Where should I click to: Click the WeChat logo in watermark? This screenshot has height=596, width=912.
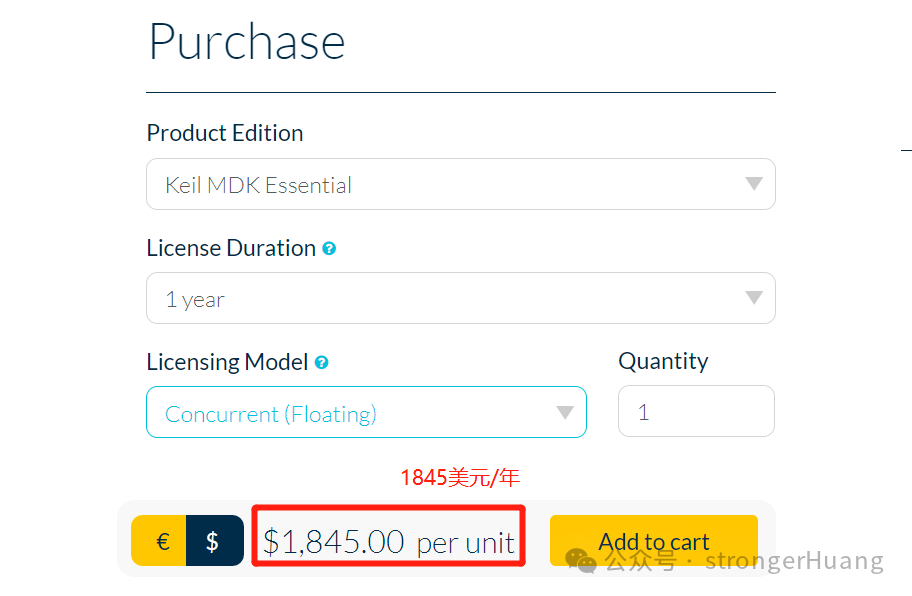point(580,561)
